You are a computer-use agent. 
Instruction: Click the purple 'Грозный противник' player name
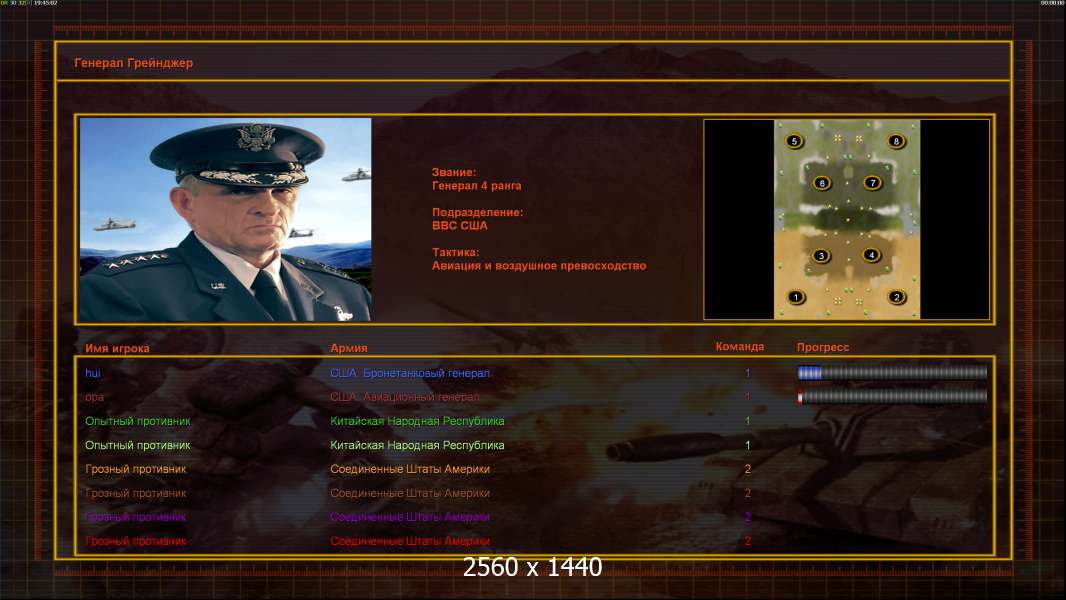click(135, 517)
